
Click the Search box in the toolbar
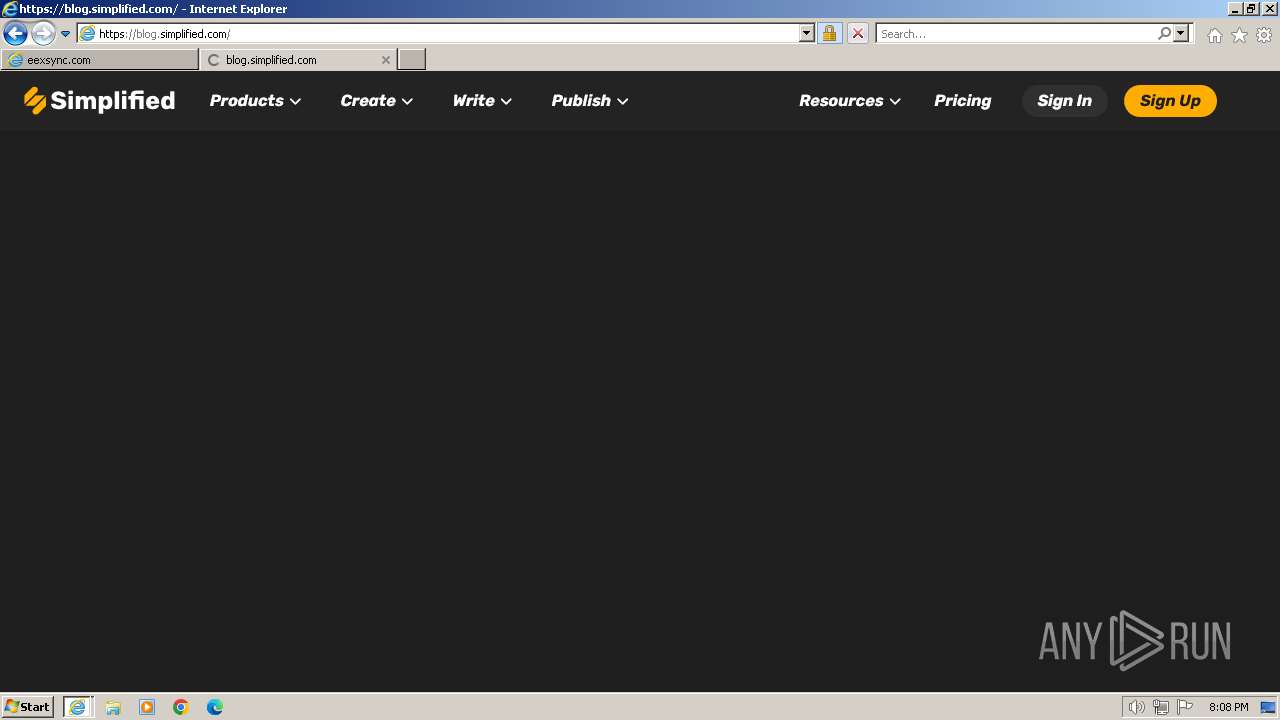coord(1016,33)
